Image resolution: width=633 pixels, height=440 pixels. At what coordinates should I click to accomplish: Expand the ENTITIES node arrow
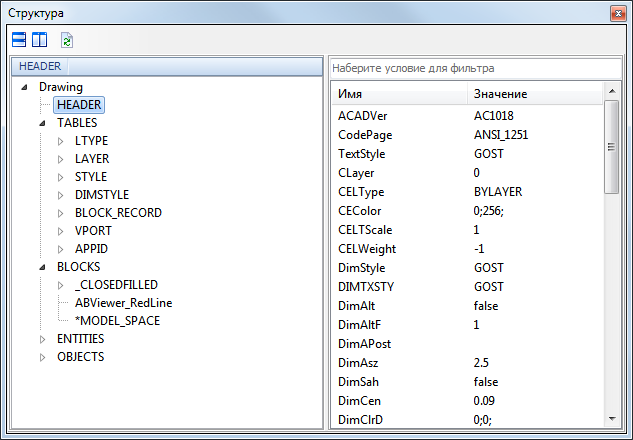(x=42, y=339)
